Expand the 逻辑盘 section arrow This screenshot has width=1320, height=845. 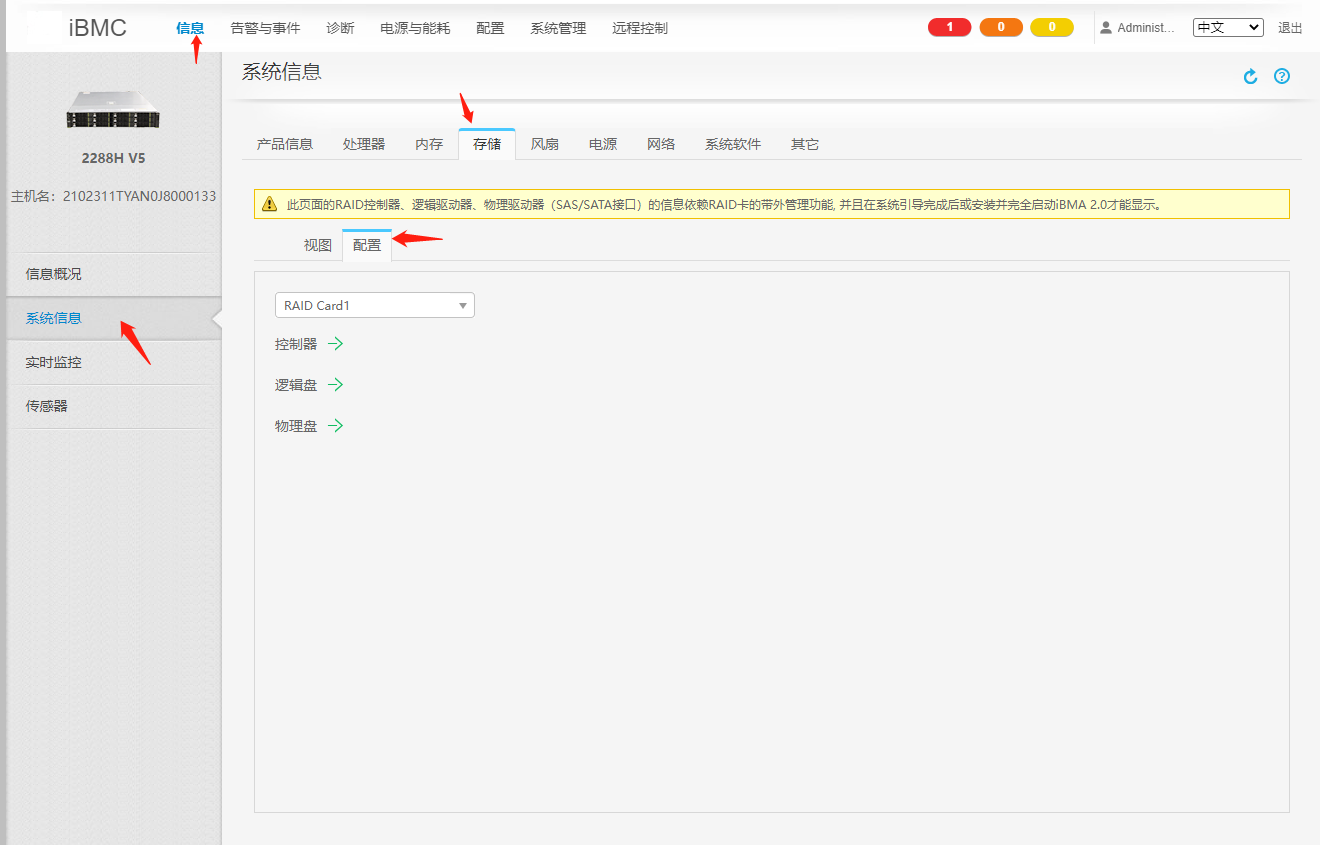pyautogui.click(x=336, y=385)
